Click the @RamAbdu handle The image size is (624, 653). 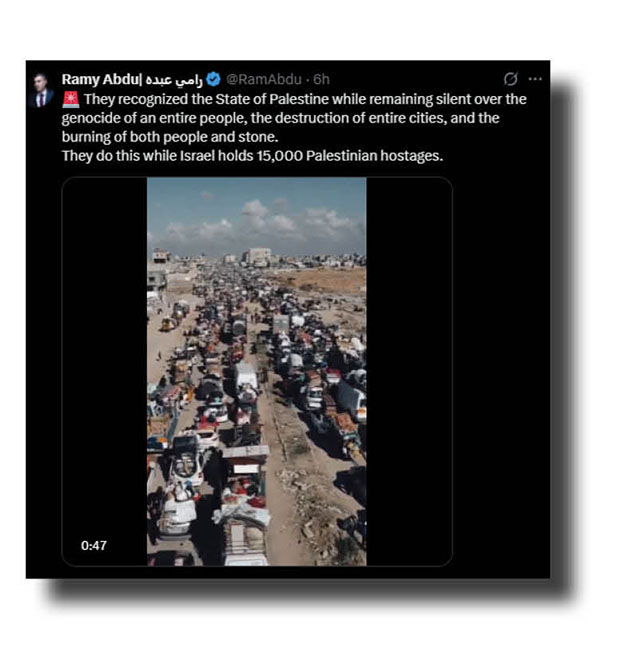[x=264, y=79]
